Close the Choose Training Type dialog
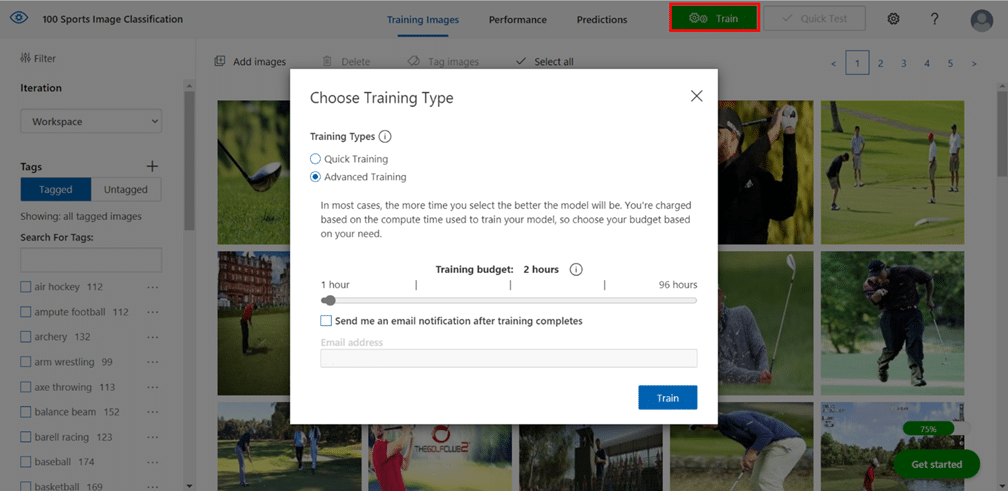1008x491 pixels. 696,96
